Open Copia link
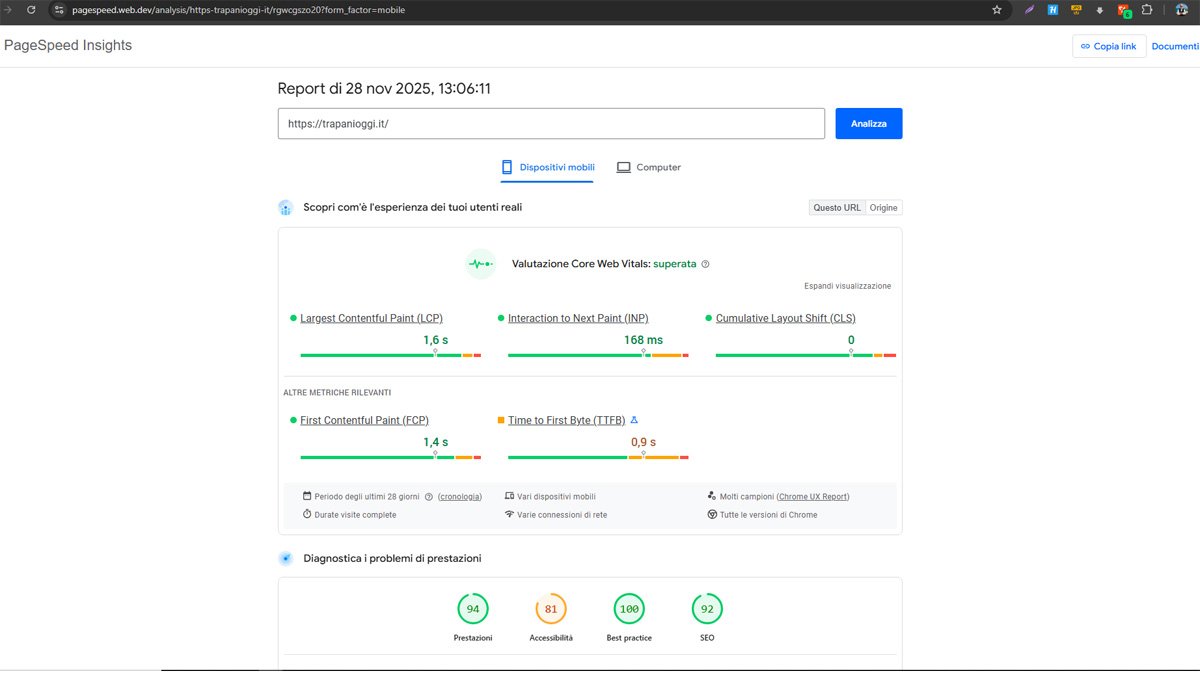This screenshot has height=675, width=1200. (x=1109, y=45)
